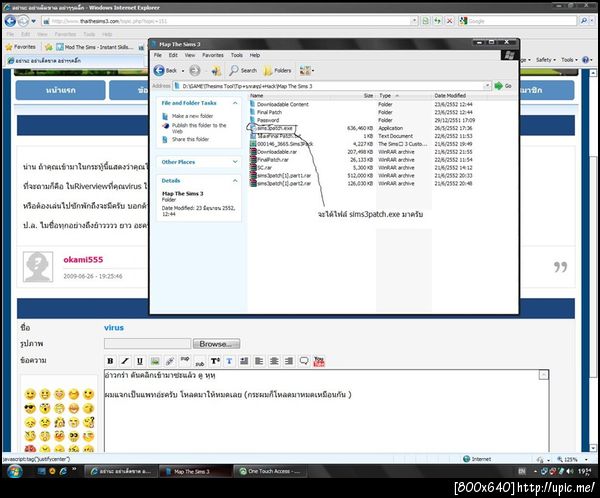Image resolution: width=600 pixels, height=498 pixels.
Task: Open the font size tool in editor
Action: click(215, 361)
